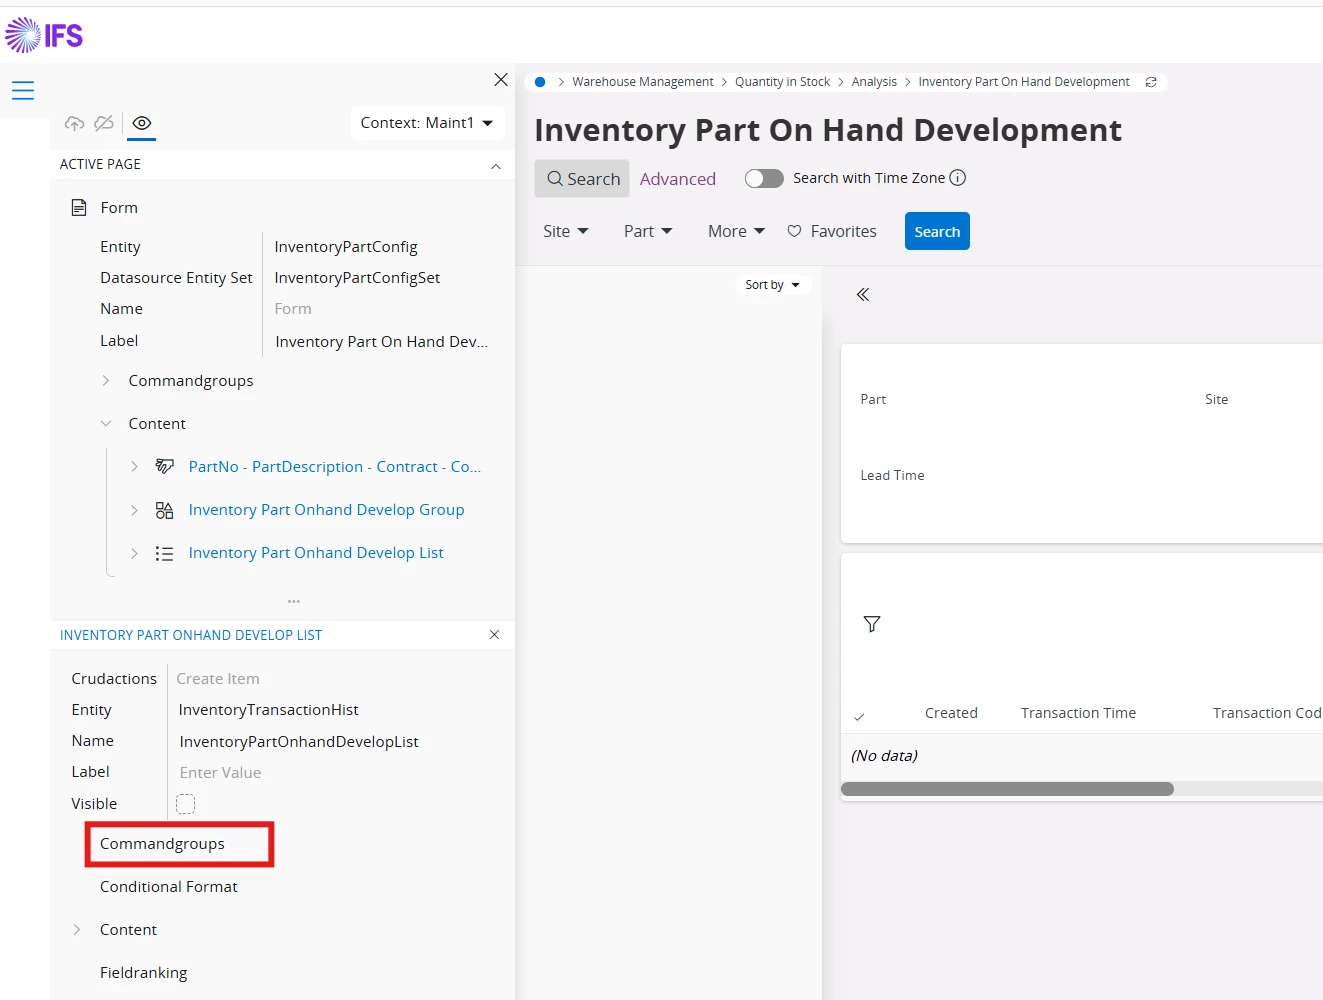Click Quantity in Stock breadcrumb
This screenshot has width=1323, height=1000.
click(782, 82)
